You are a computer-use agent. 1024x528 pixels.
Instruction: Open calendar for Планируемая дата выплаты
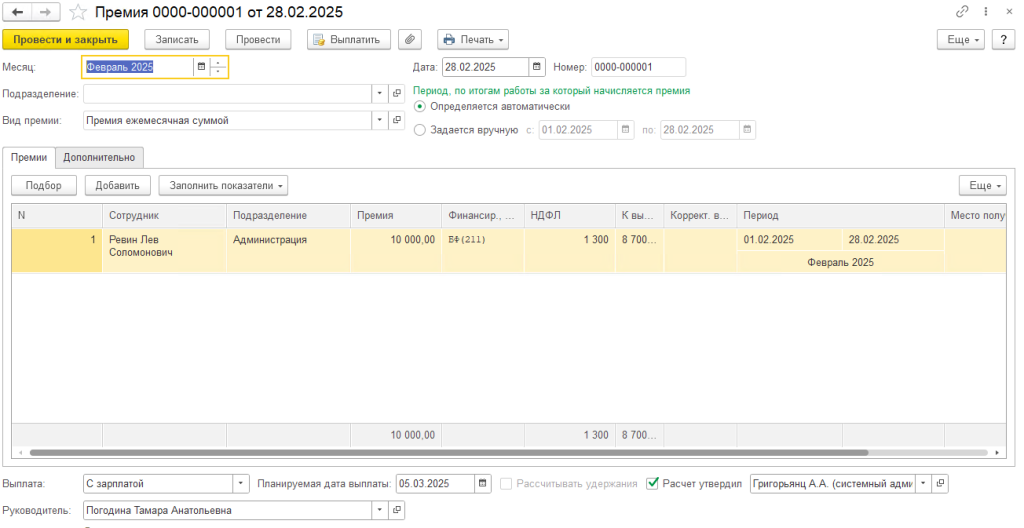click(x=483, y=484)
